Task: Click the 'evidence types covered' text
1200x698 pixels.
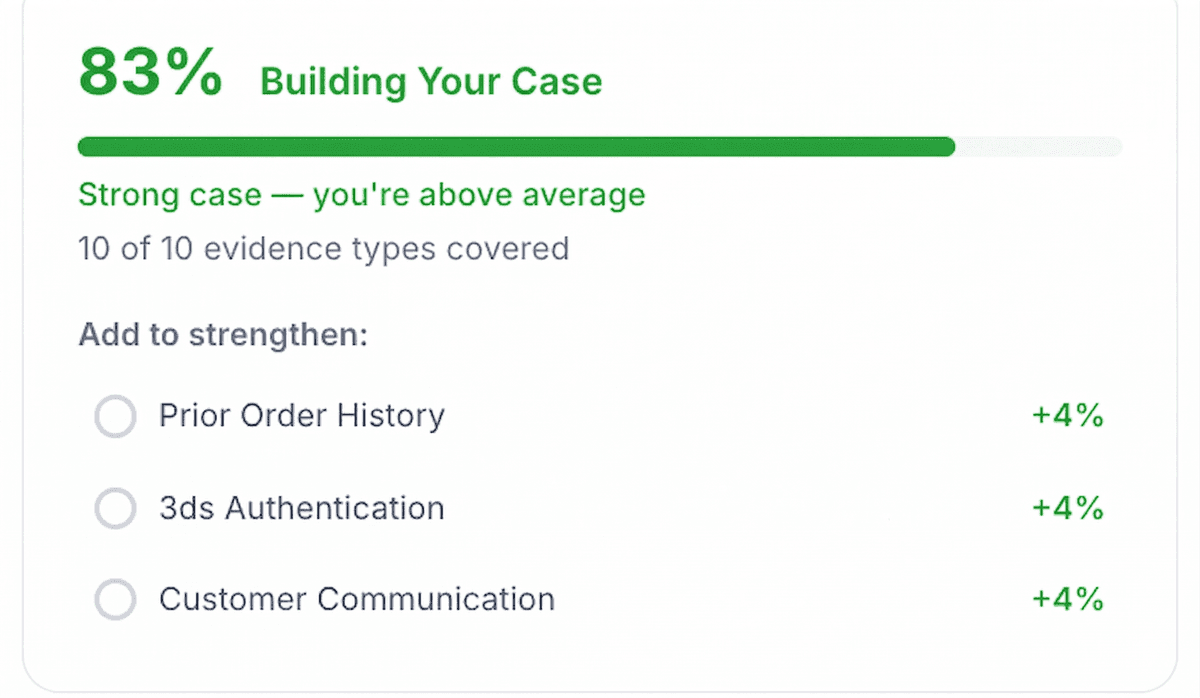Action: pos(386,248)
